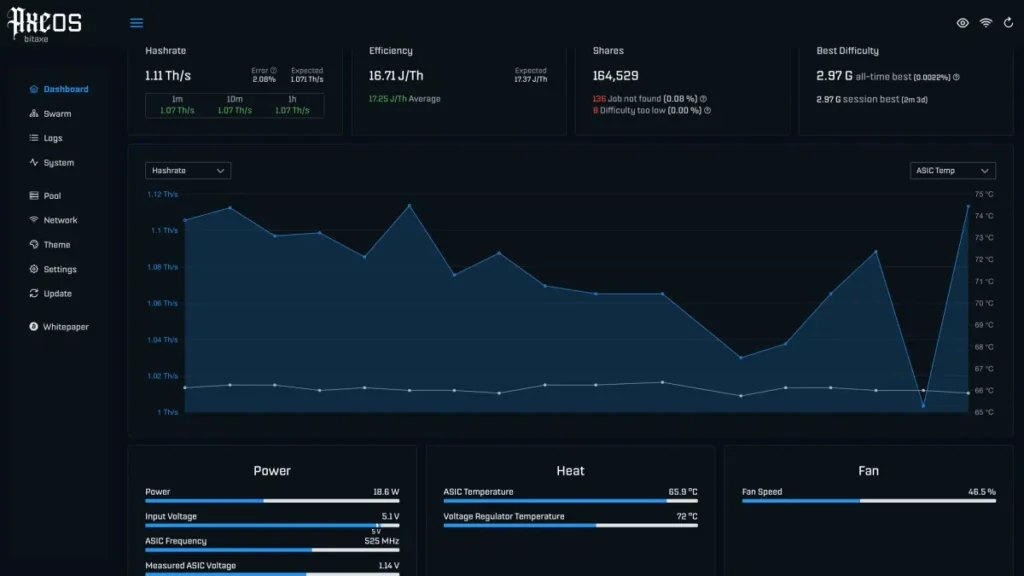Click the Whitepaper bitcoin icon
This screenshot has height=576, width=1024.
point(34,327)
